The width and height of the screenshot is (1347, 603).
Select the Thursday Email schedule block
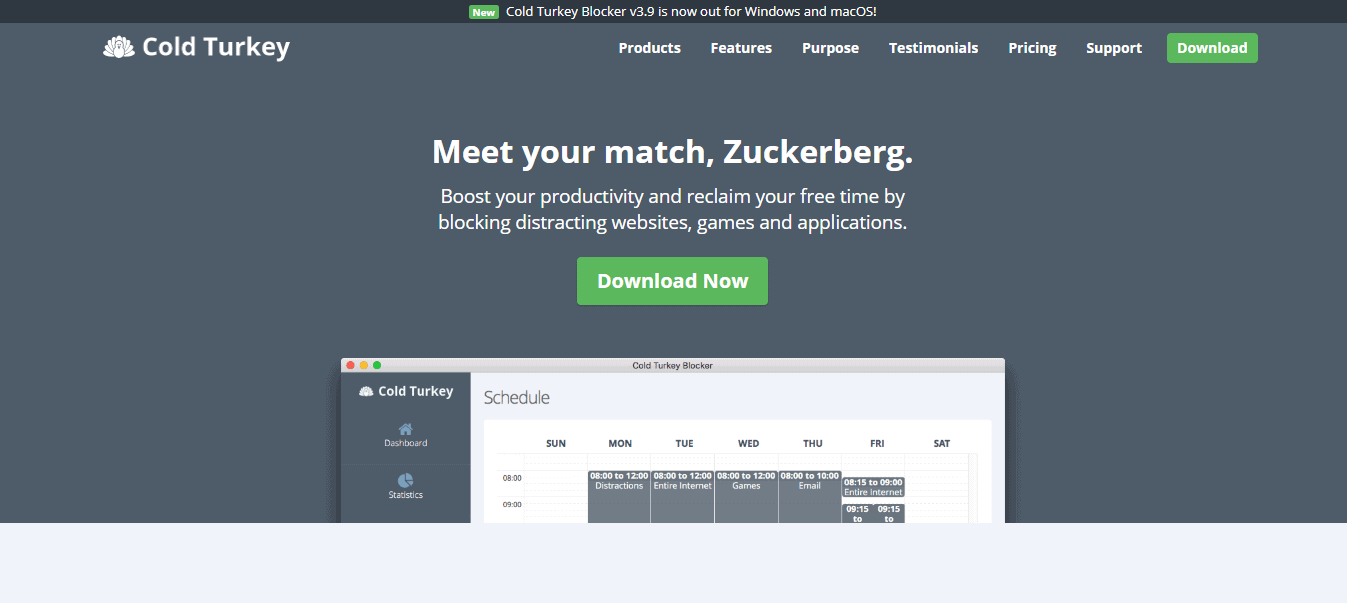click(810, 496)
